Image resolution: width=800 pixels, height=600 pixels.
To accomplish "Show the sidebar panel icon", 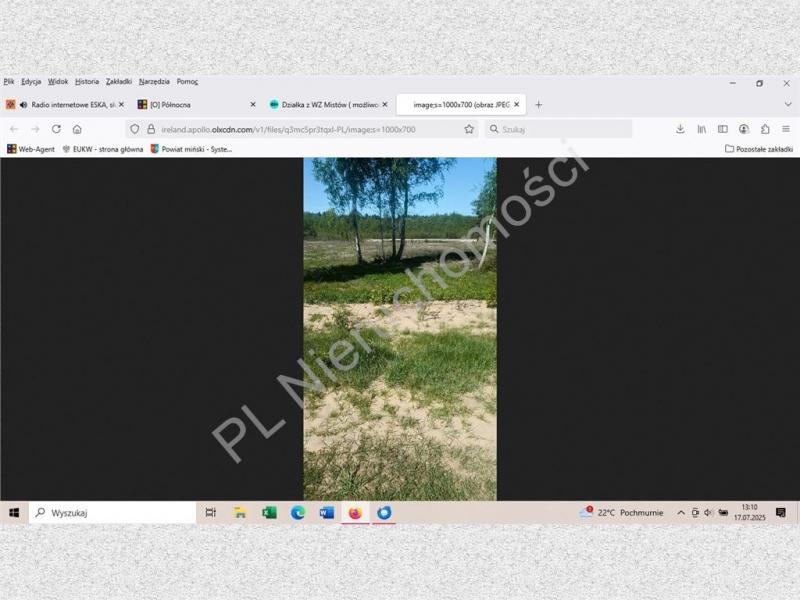I will (723, 129).
